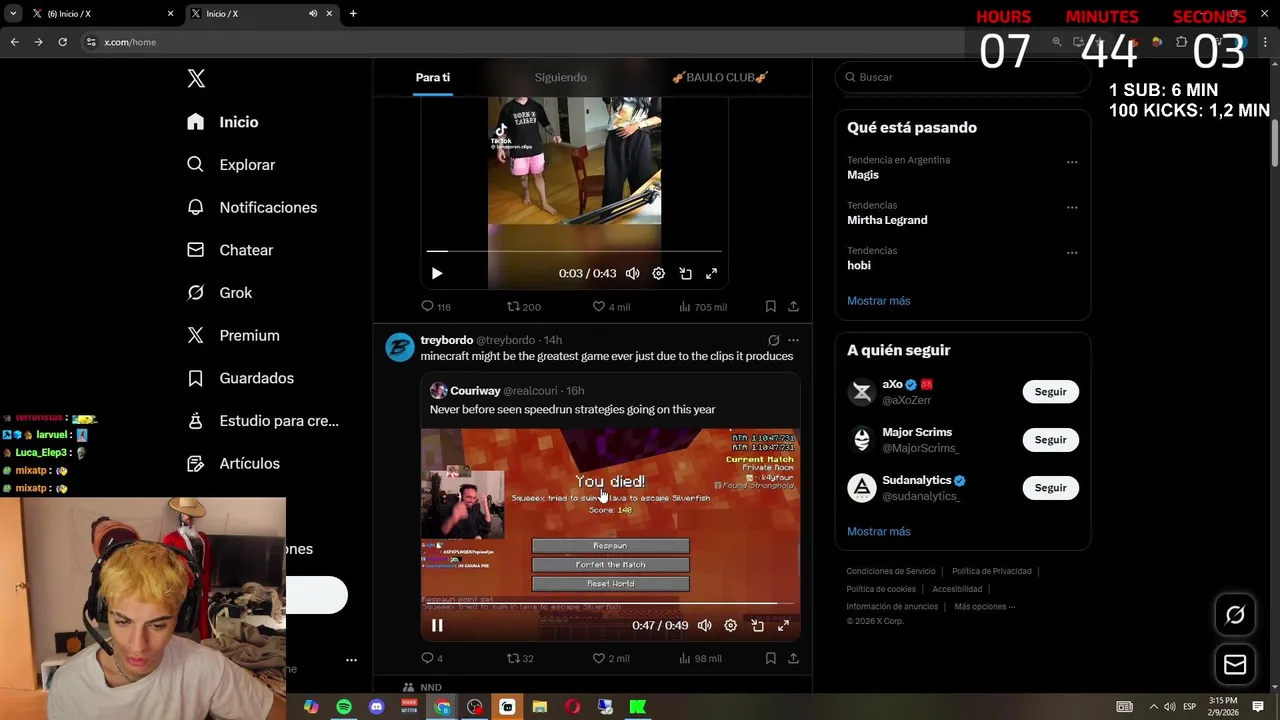Open Notificaciones in sidebar
Screen dimensions: 1280x720
252,207
